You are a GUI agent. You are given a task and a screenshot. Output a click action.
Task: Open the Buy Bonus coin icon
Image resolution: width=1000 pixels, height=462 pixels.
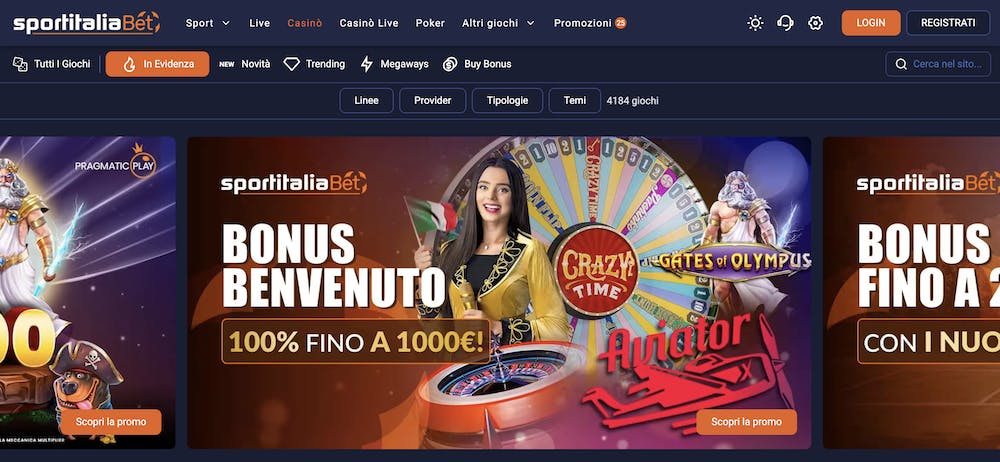[x=450, y=64]
